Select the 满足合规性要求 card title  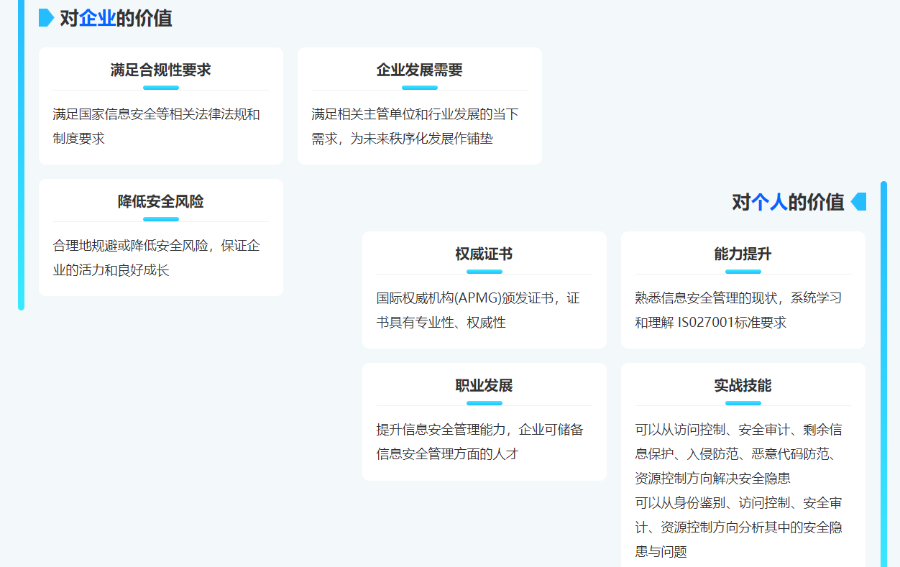tap(161, 70)
